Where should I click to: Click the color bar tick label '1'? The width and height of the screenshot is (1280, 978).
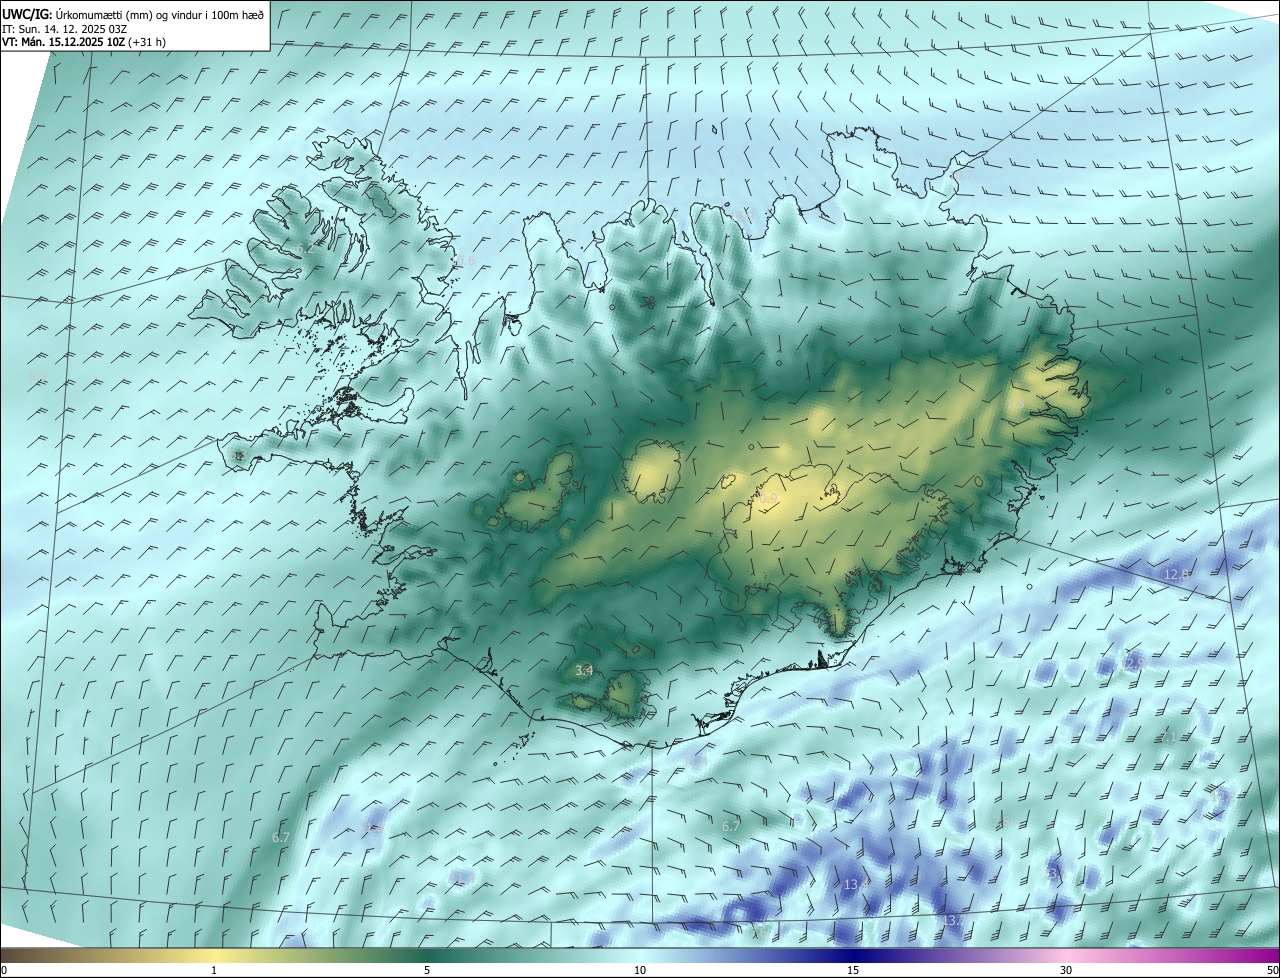[214, 970]
